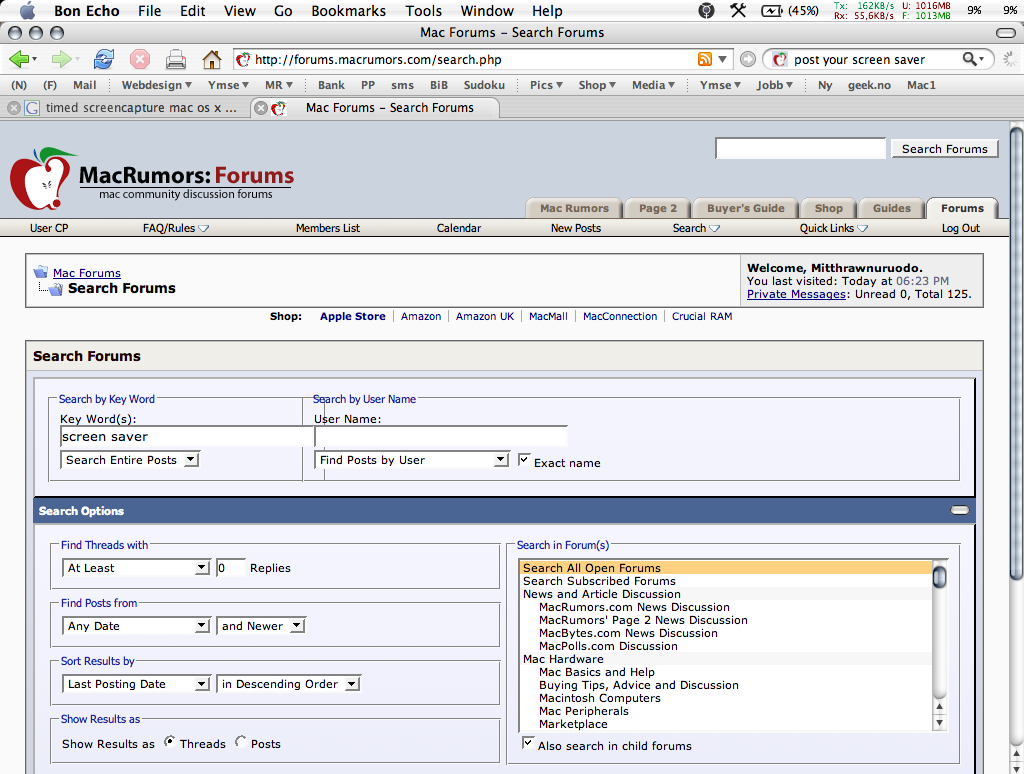
Task: Open the Bookmarks menu
Action: click(x=348, y=10)
